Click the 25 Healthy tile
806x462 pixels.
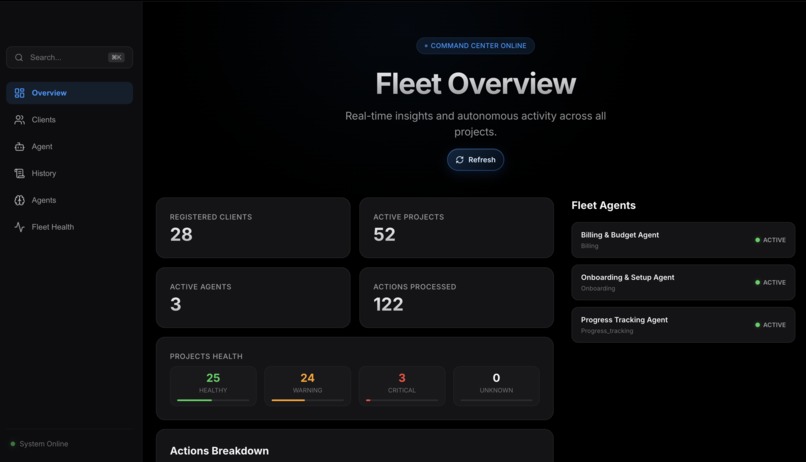coord(213,386)
